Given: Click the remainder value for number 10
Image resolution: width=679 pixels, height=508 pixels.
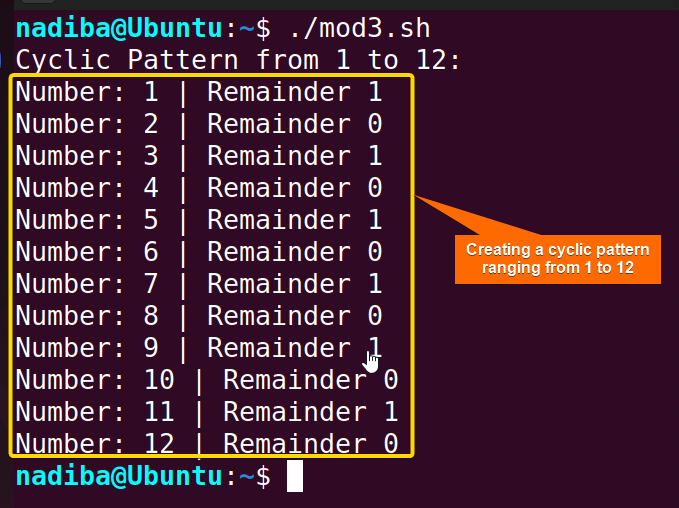Looking at the screenshot, I should [391, 380].
